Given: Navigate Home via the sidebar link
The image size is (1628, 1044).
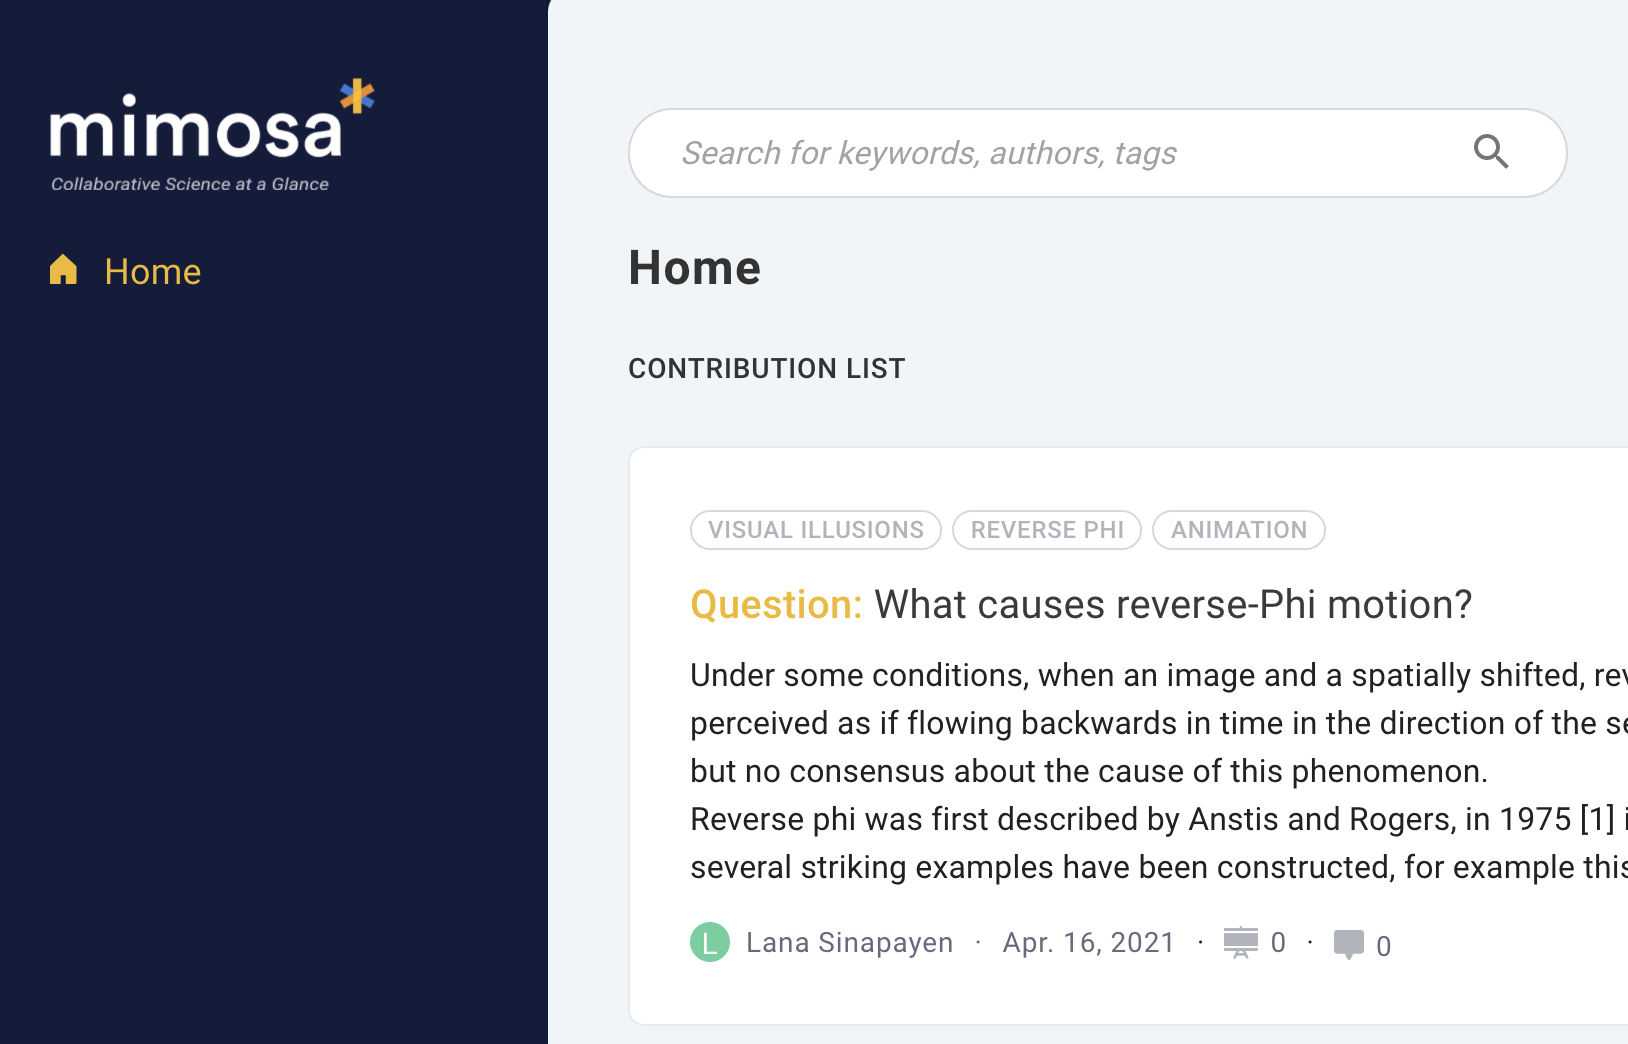Looking at the screenshot, I should (x=153, y=270).
